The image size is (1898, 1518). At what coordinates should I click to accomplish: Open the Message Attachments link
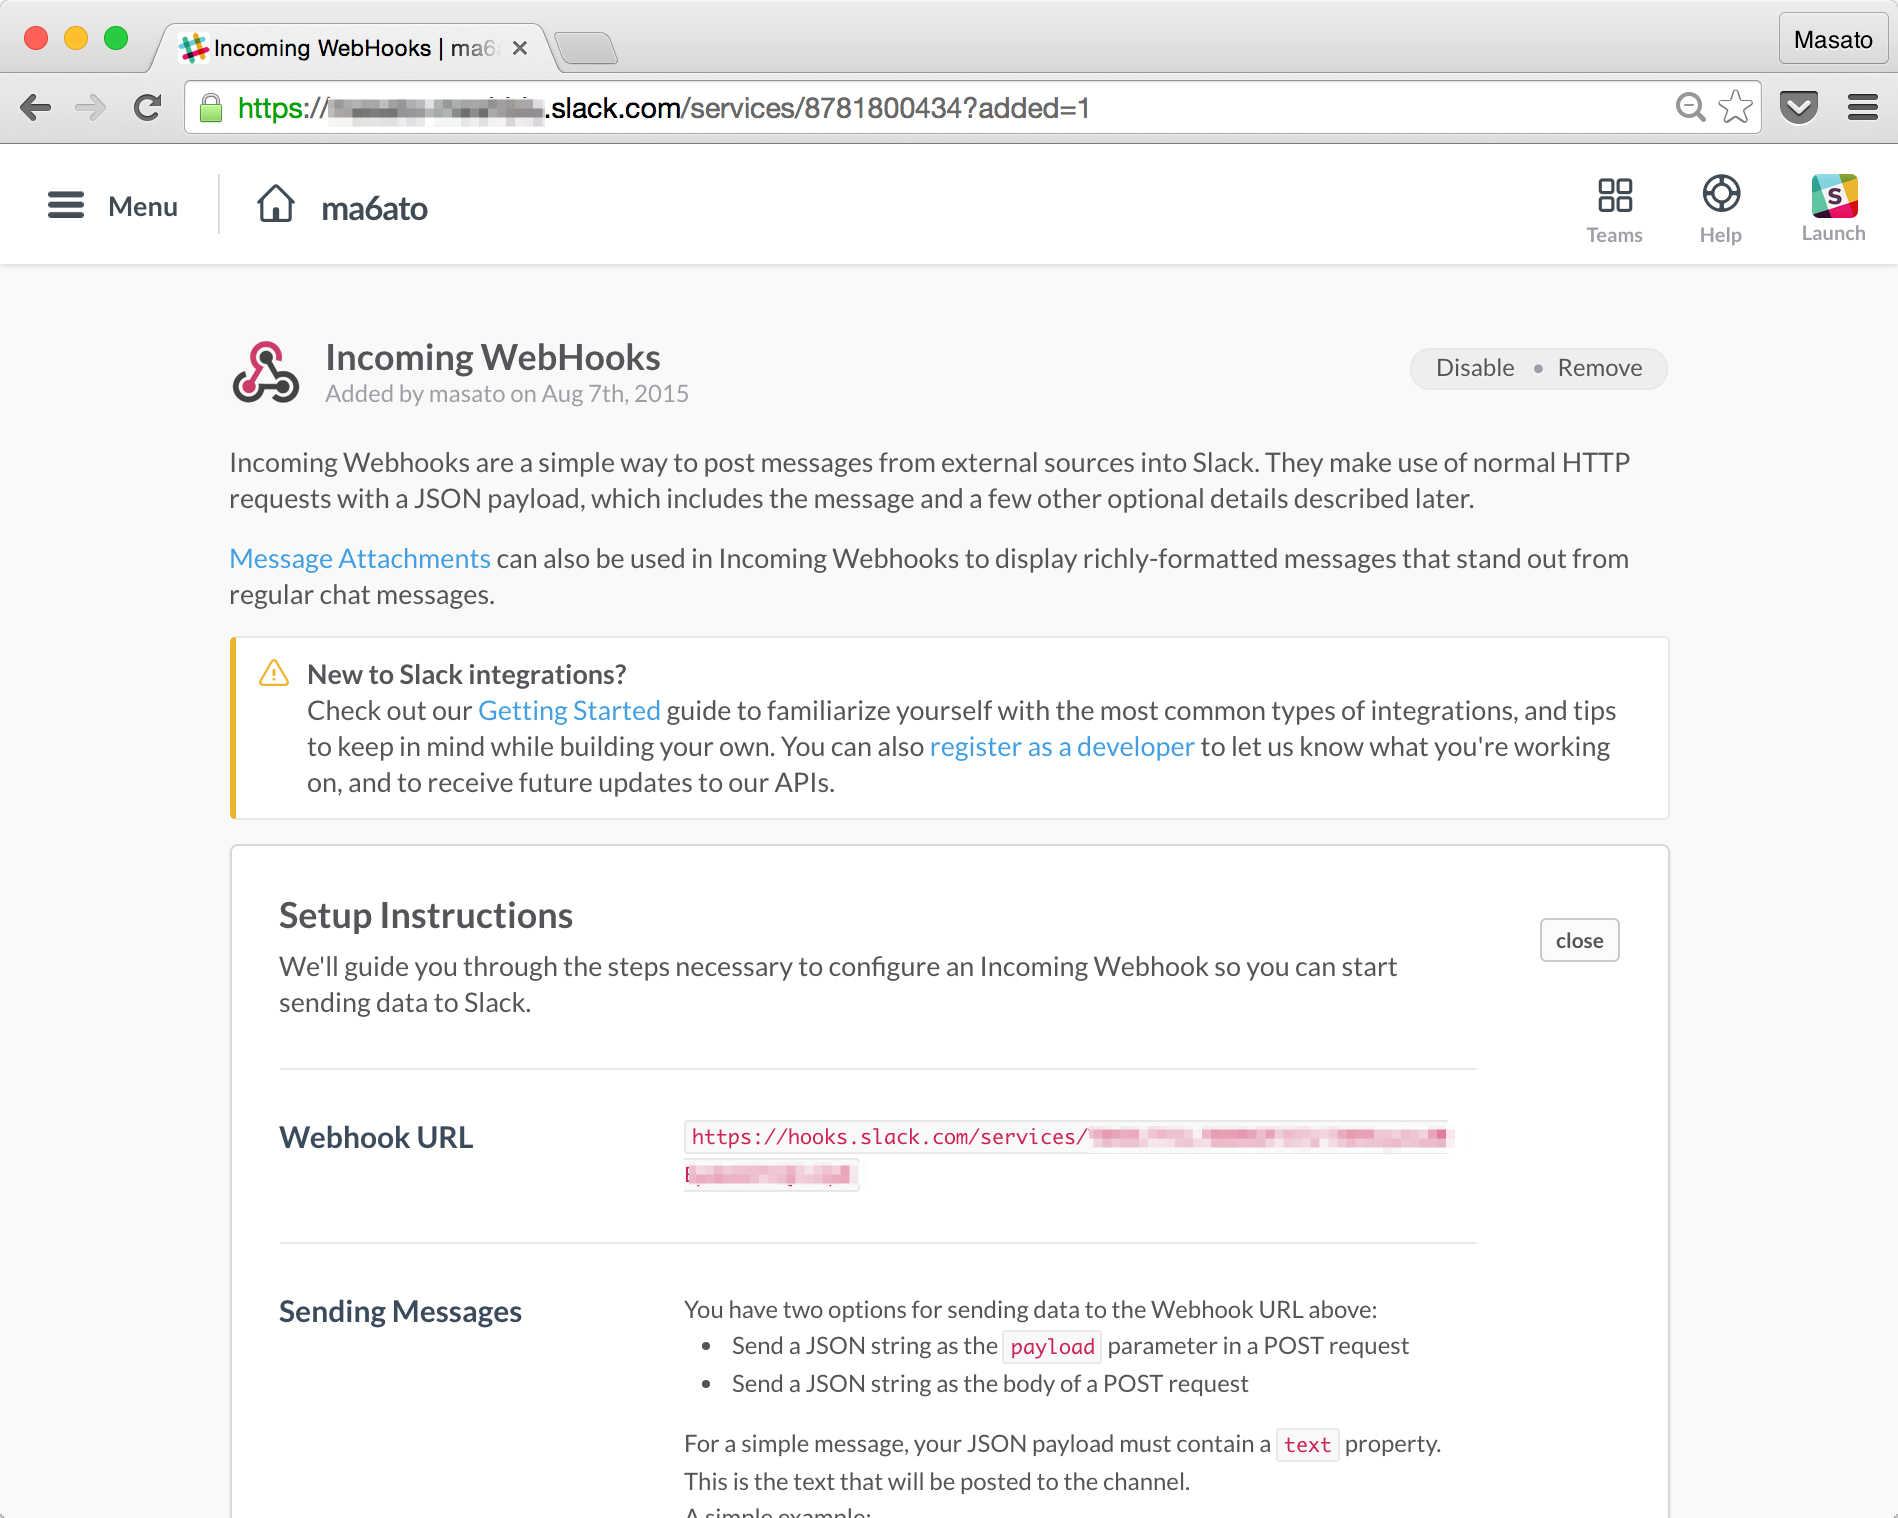point(359,558)
